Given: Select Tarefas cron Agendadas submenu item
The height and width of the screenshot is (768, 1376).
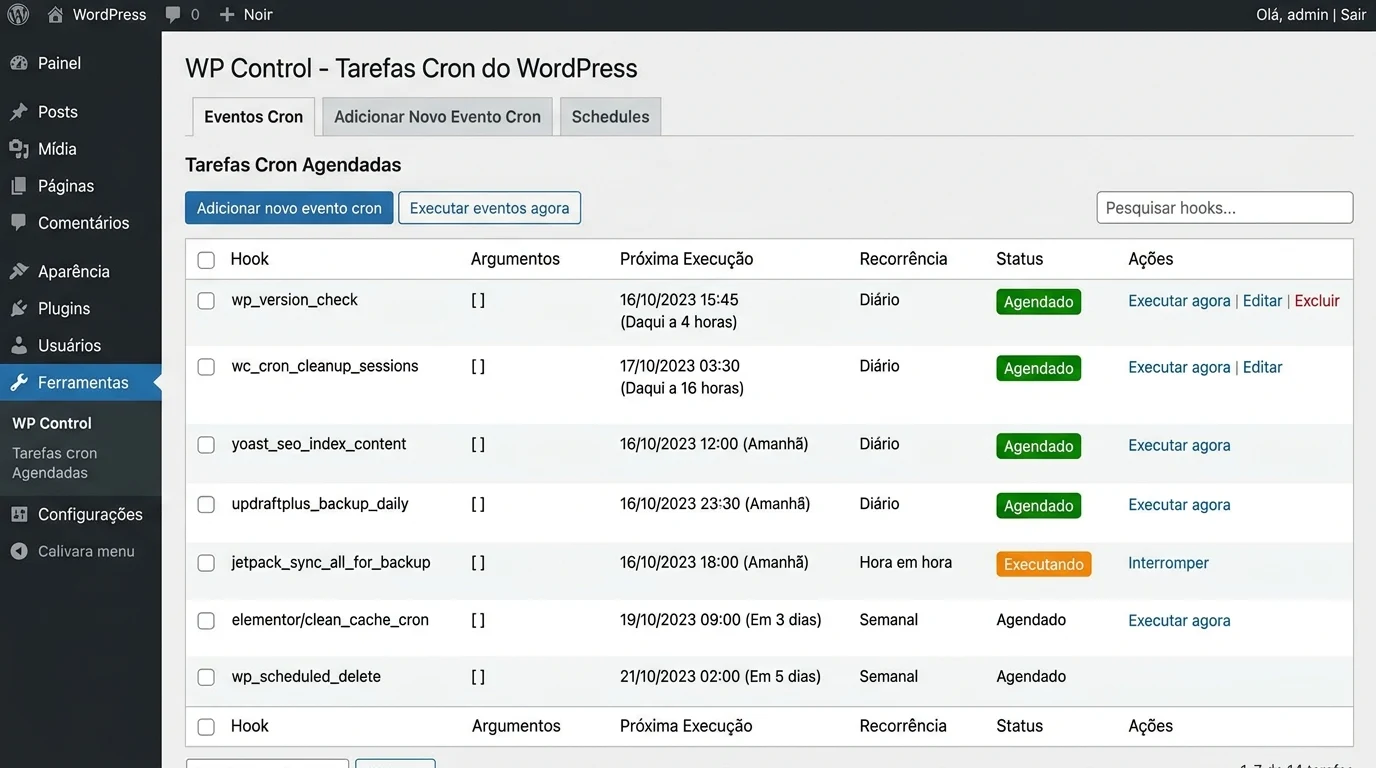Looking at the screenshot, I should point(55,463).
